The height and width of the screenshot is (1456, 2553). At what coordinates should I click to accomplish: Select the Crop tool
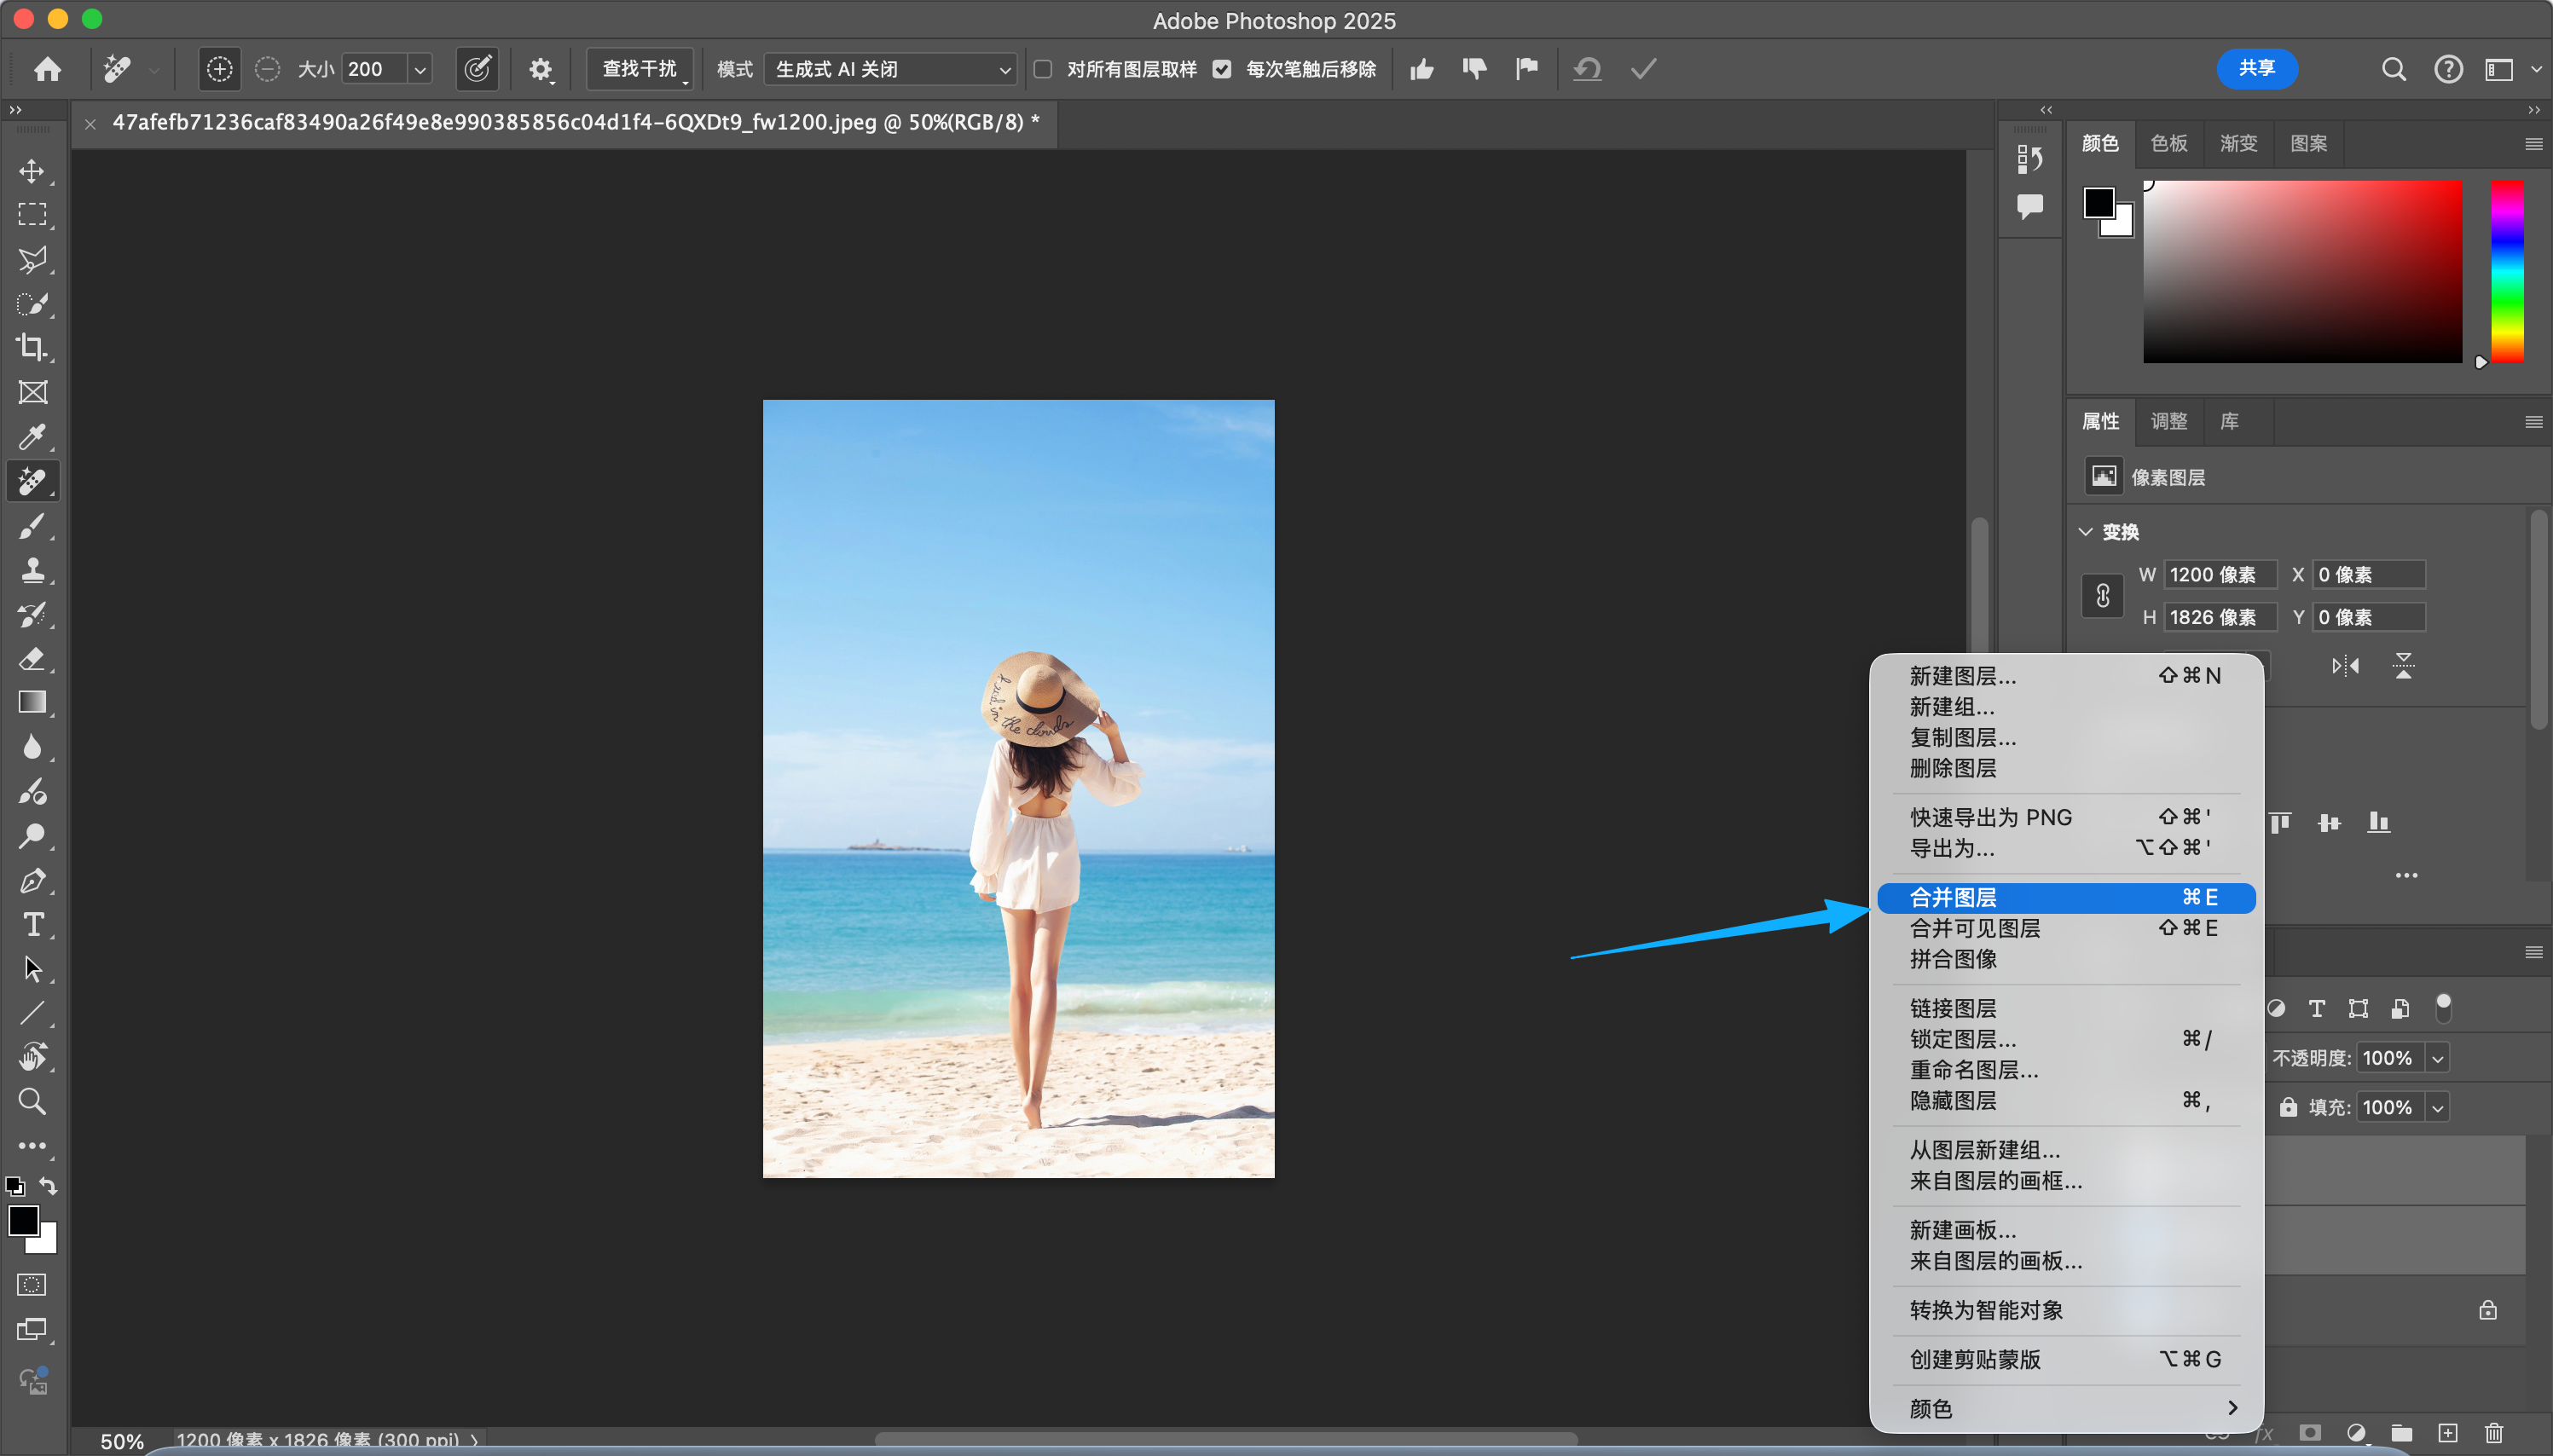pos(32,348)
